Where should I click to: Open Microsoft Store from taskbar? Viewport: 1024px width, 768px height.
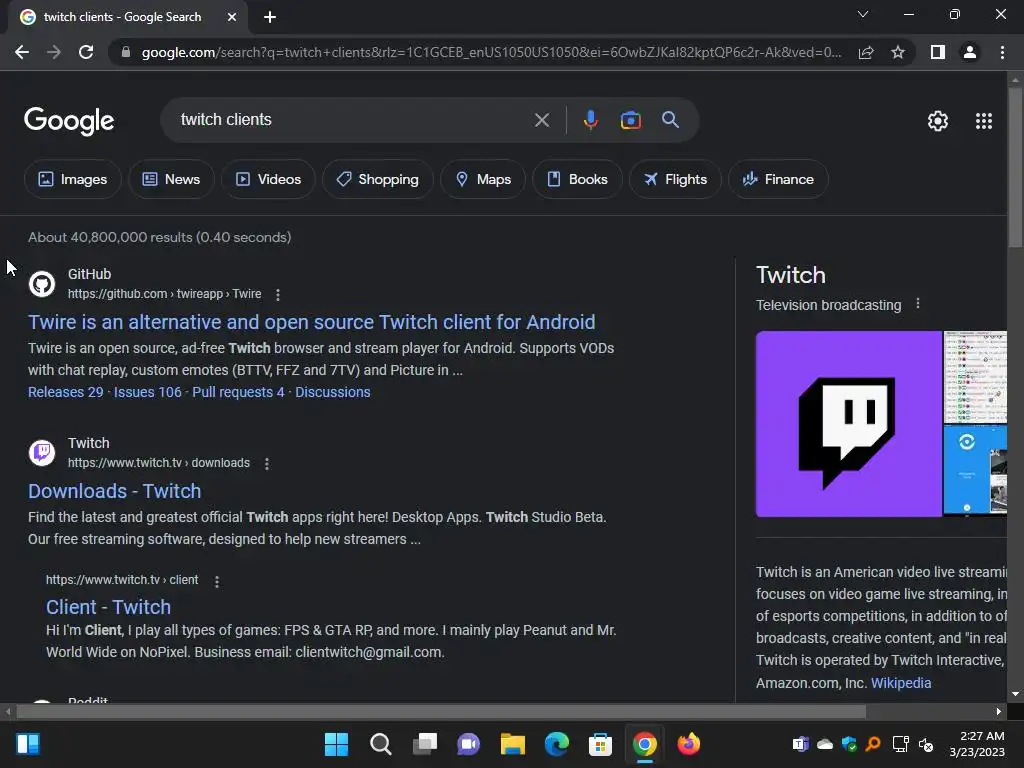(x=600, y=744)
